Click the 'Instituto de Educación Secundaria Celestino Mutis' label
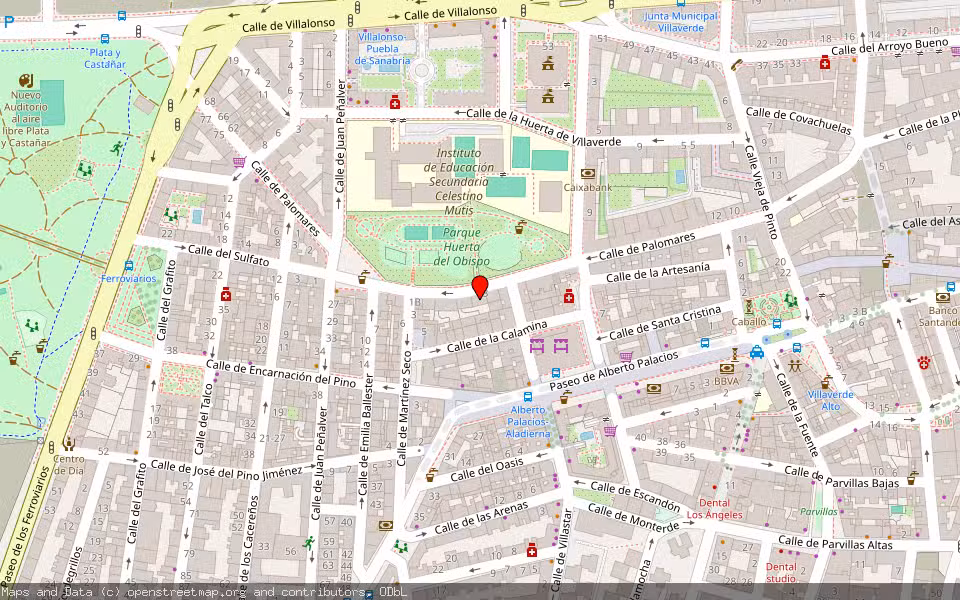Viewport: 960px width, 600px height. [459, 181]
